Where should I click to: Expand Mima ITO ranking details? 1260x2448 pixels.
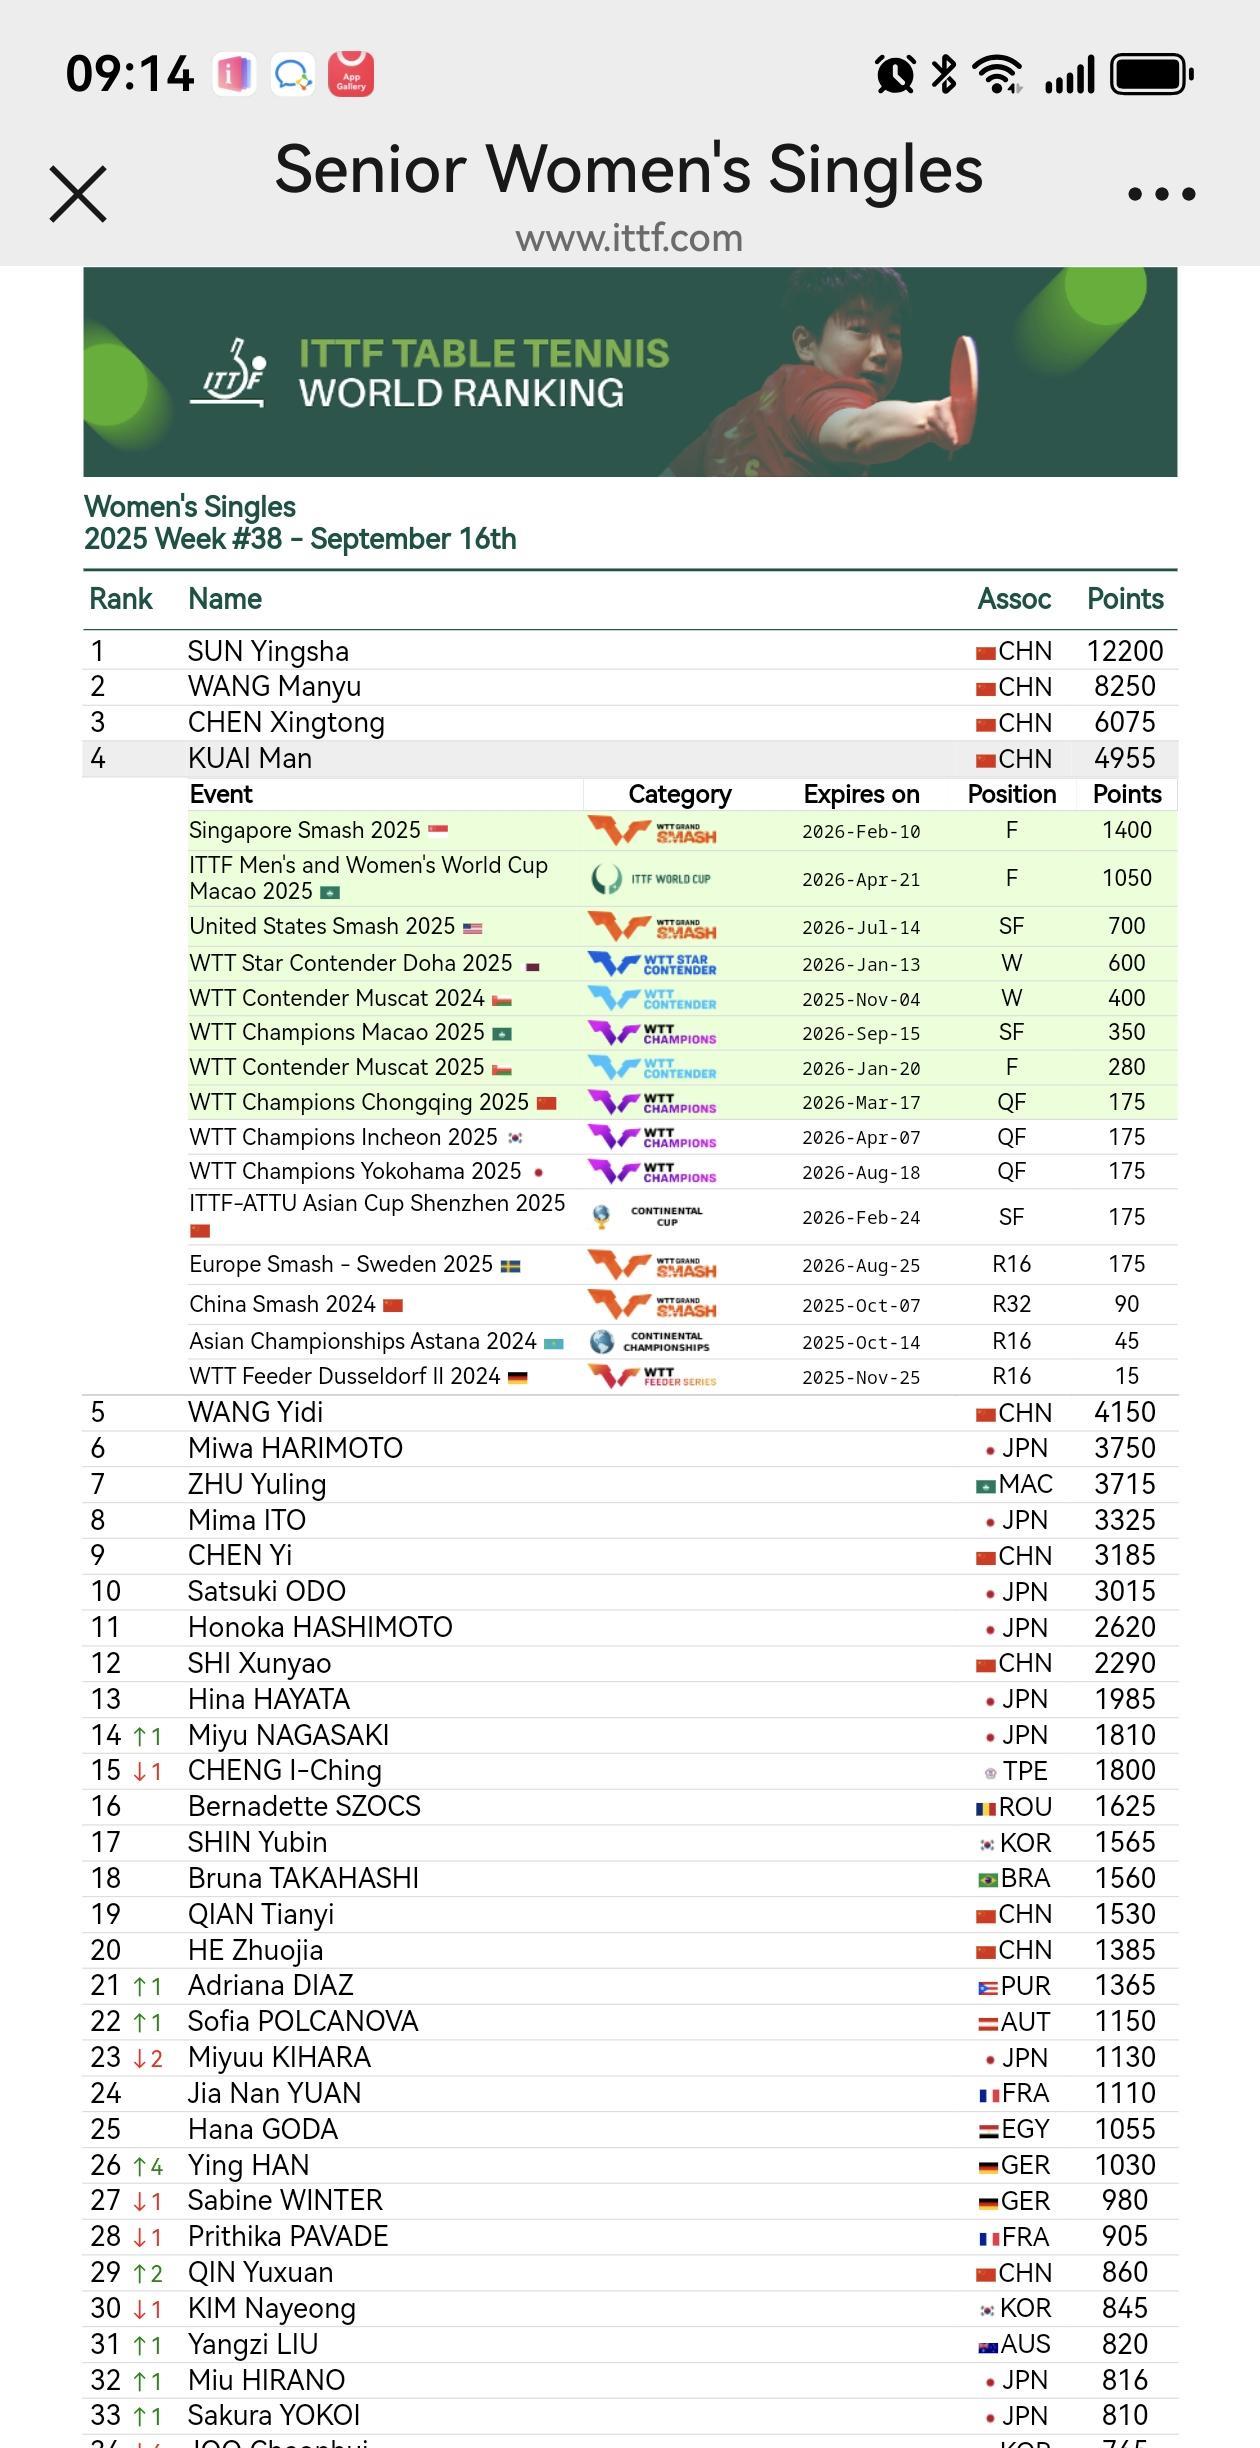point(630,1520)
